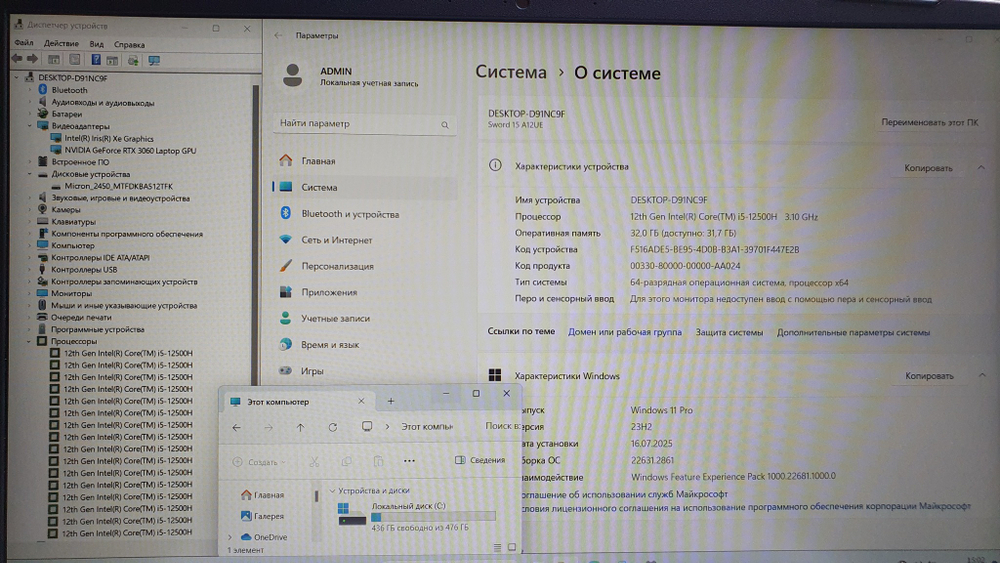1000x563 pixels.
Task: Select NVIDIA GeForce RTX 3060 Laptop GPU
Action: pos(130,150)
